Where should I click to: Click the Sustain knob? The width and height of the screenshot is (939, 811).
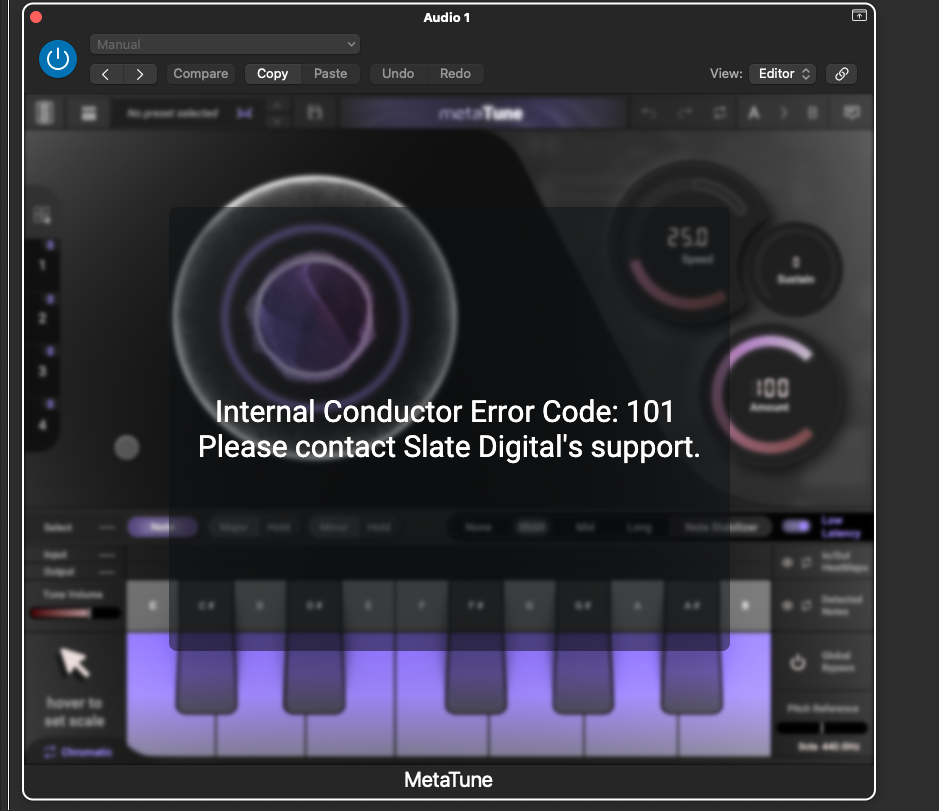pos(795,270)
